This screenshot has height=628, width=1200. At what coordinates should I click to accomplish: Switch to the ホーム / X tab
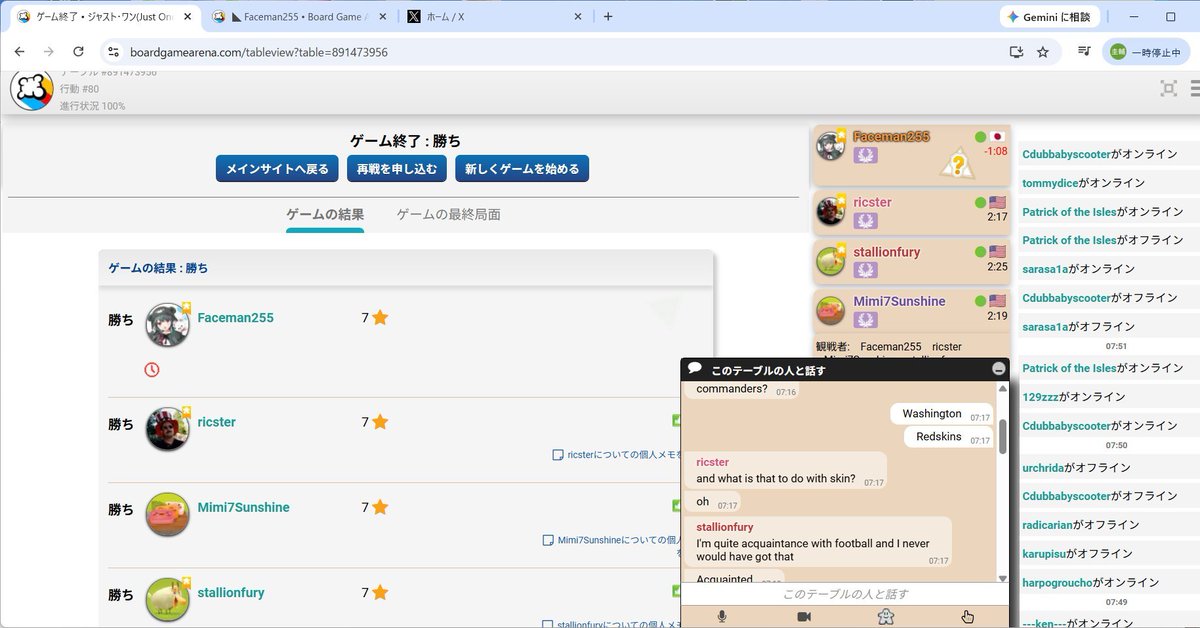(x=494, y=17)
